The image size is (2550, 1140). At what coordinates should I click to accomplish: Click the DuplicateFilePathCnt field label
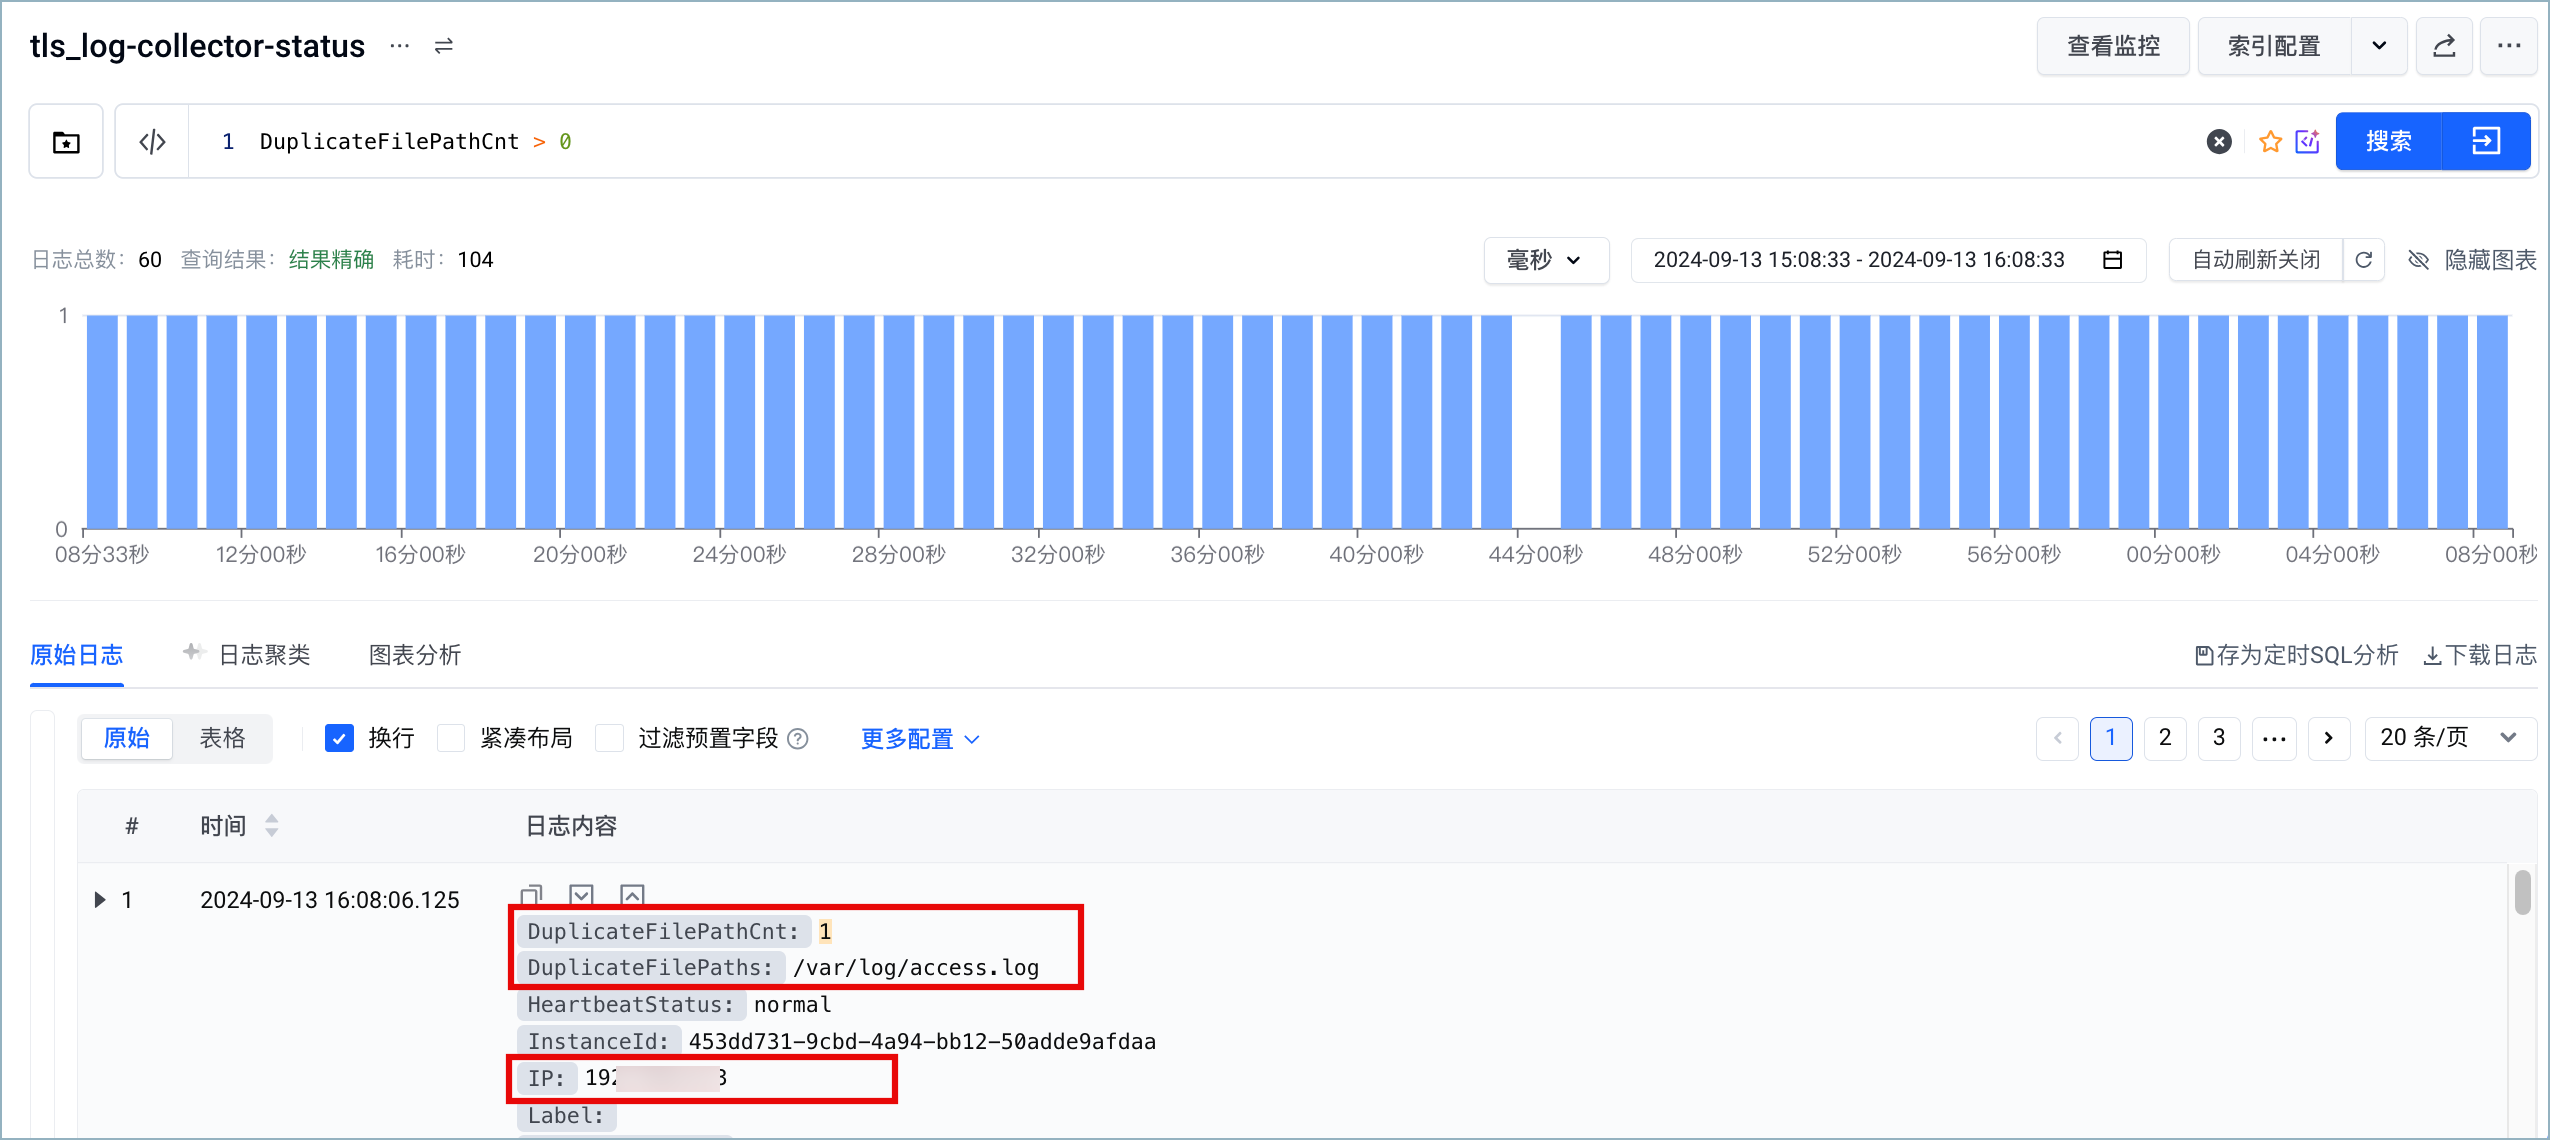[x=663, y=931]
